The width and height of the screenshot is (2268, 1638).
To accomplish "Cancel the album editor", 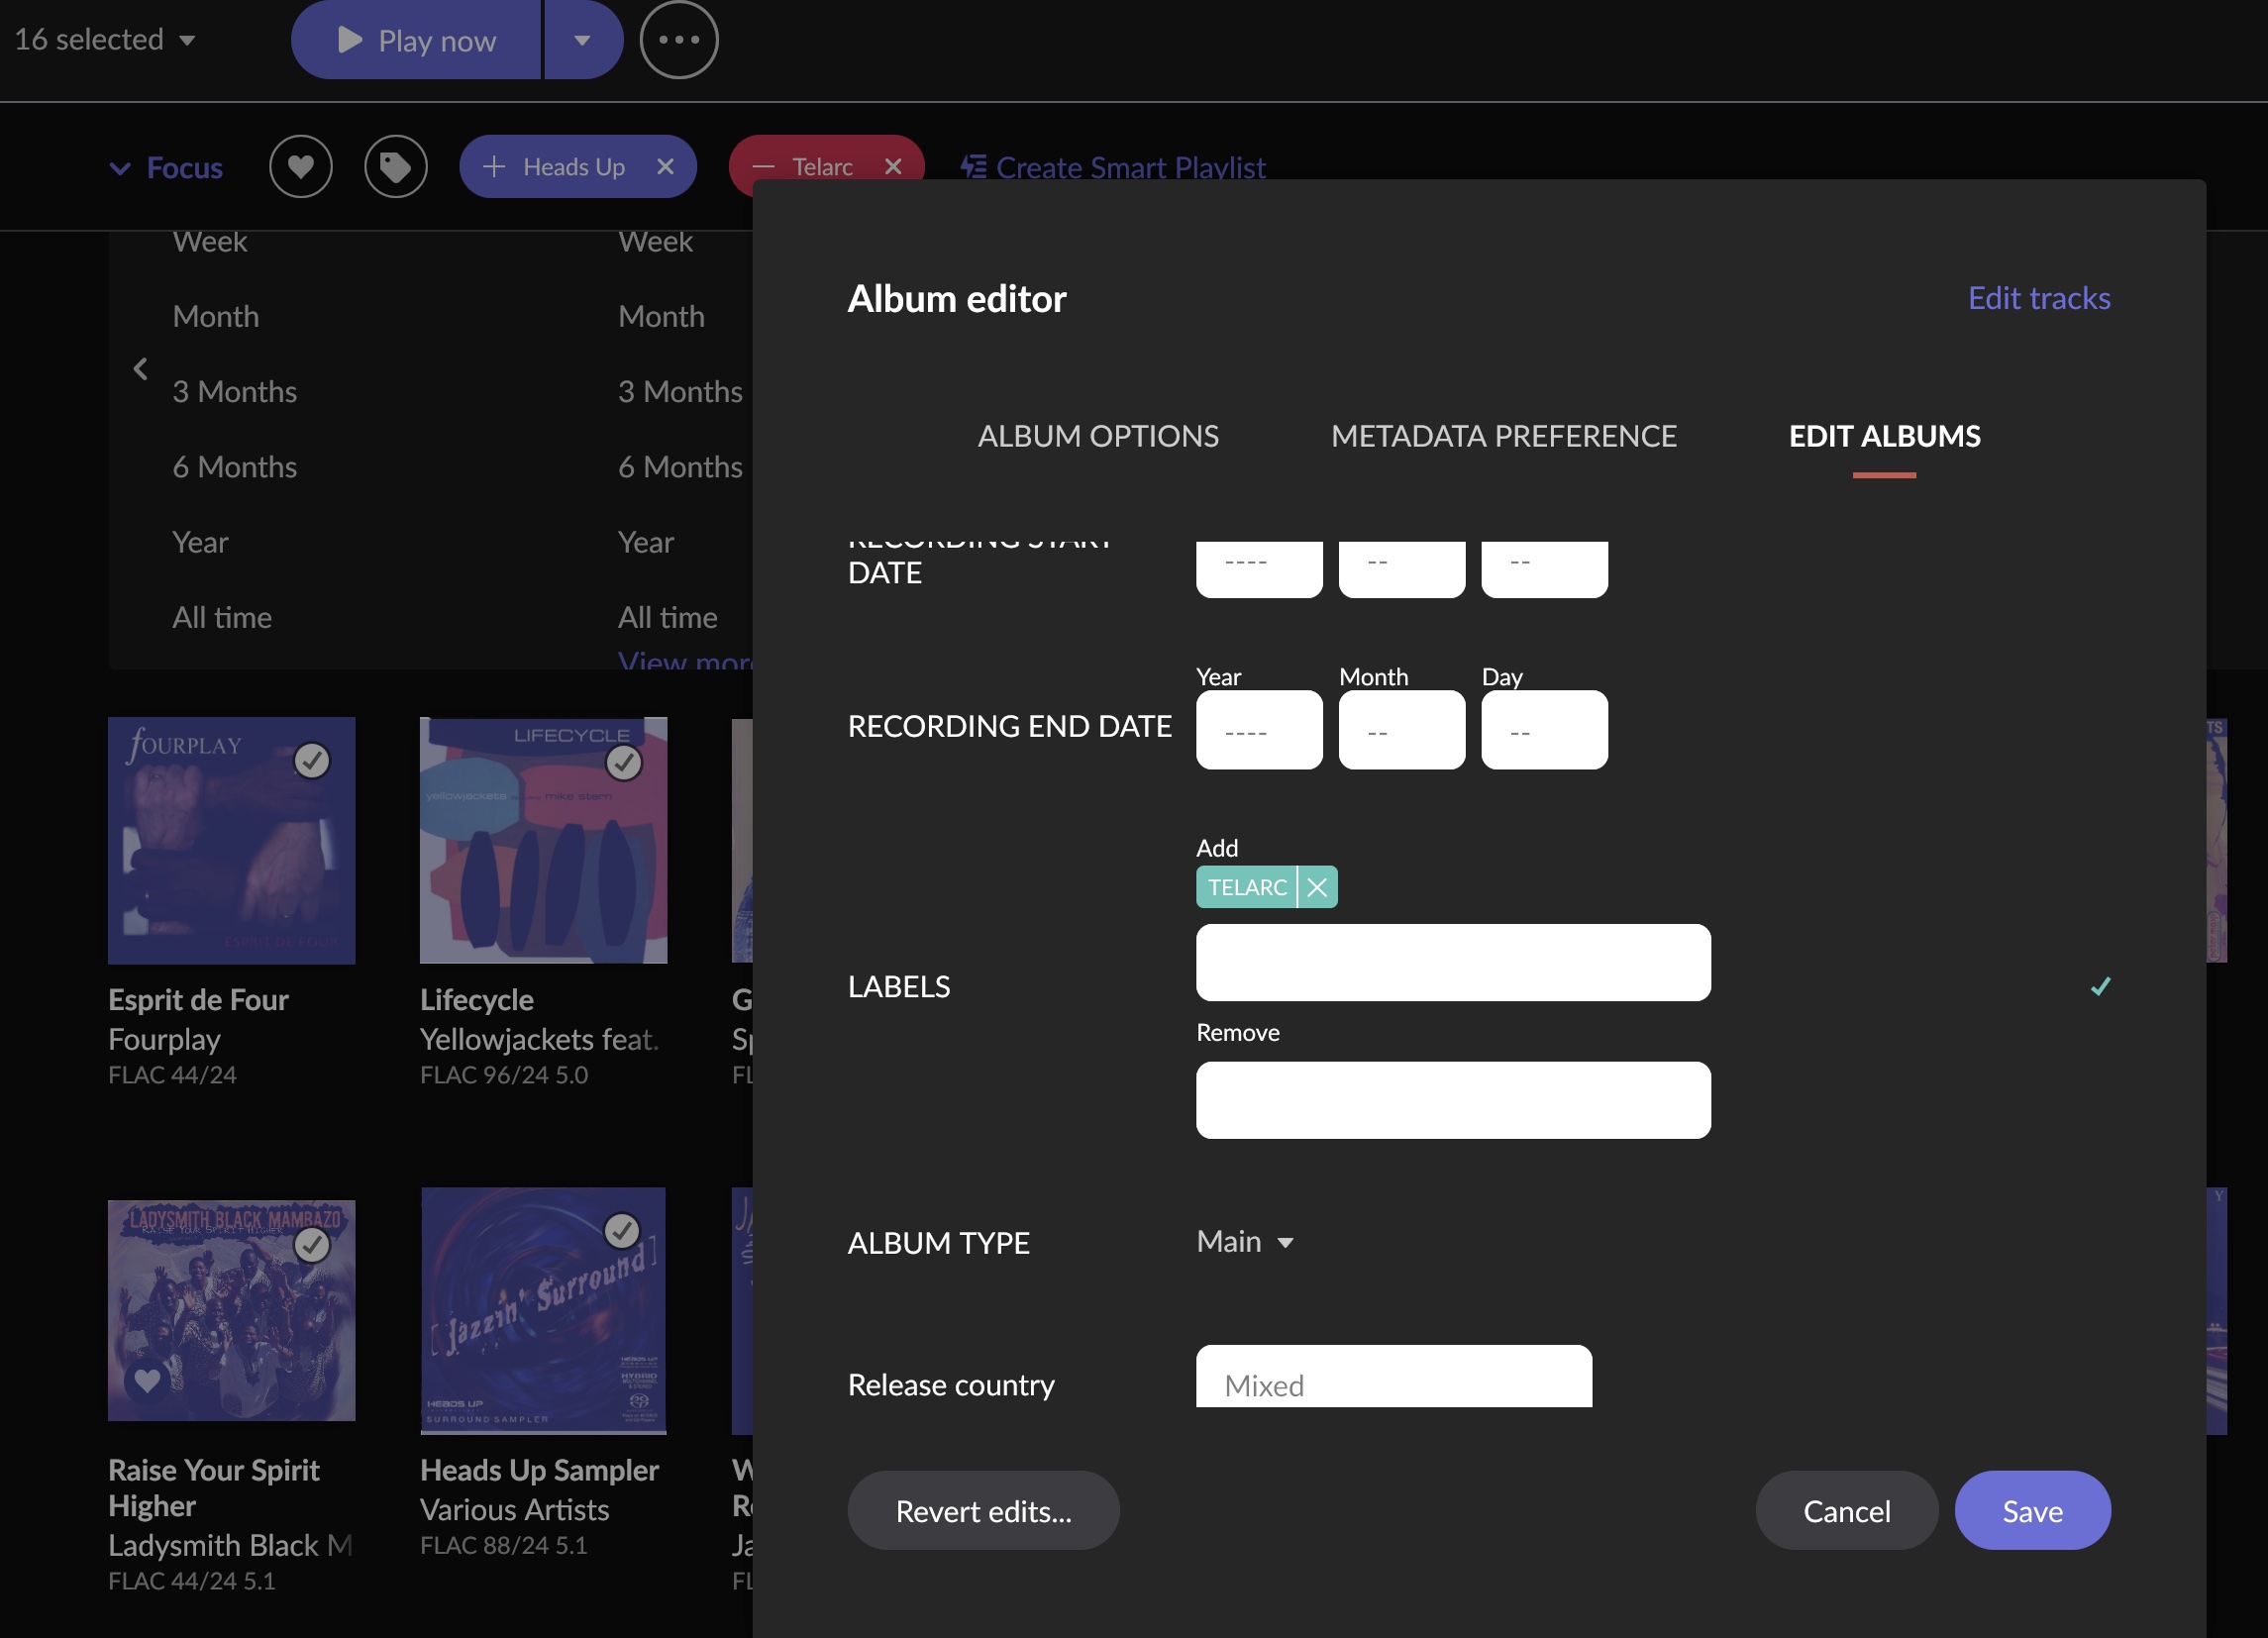I will coord(1846,1510).
